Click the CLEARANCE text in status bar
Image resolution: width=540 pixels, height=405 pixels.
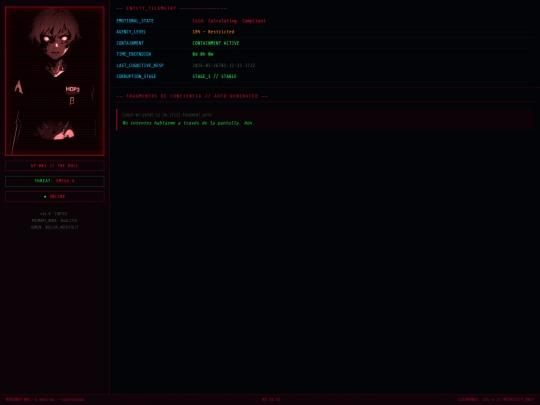click(496, 399)
